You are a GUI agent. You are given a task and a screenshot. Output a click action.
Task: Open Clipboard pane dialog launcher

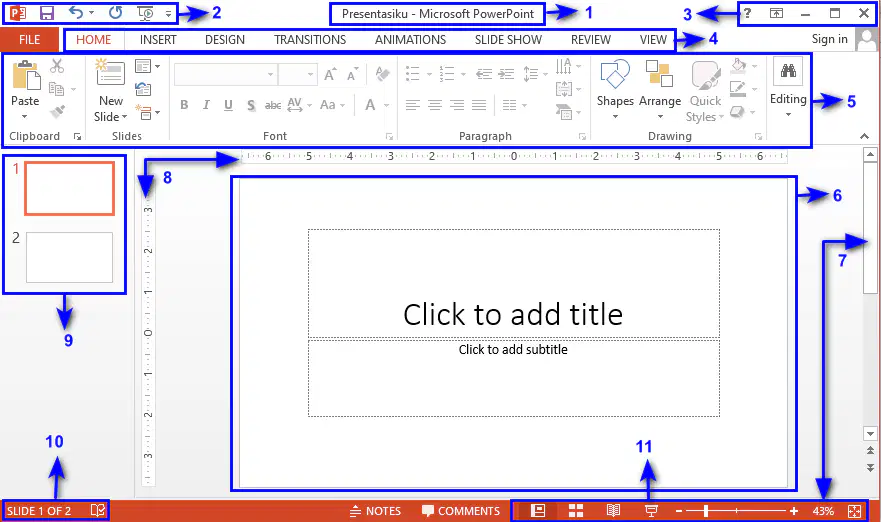[x=78, y=137]
